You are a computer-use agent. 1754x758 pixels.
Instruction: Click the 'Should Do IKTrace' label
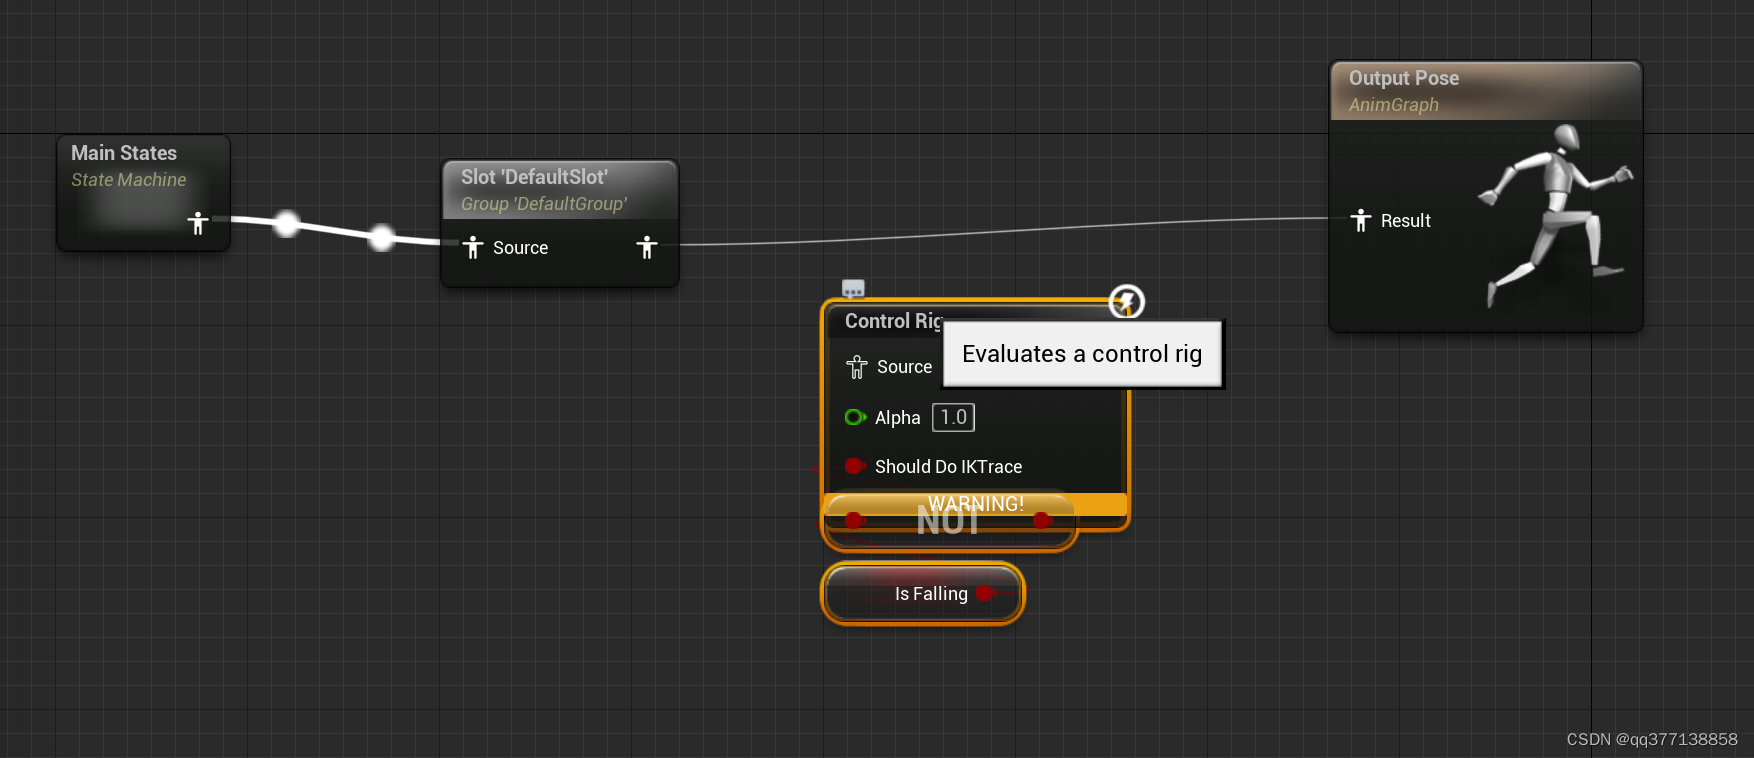pos(948,467)
